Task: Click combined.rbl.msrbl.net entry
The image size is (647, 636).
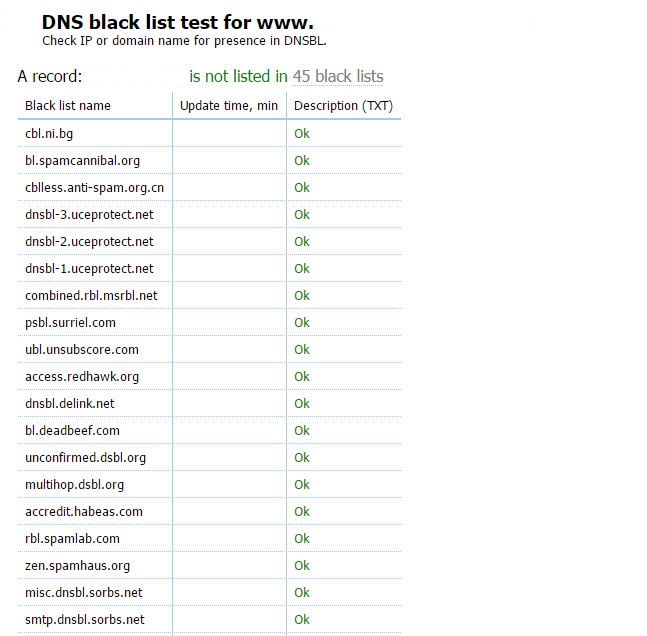Action: (x=91, y=295)
